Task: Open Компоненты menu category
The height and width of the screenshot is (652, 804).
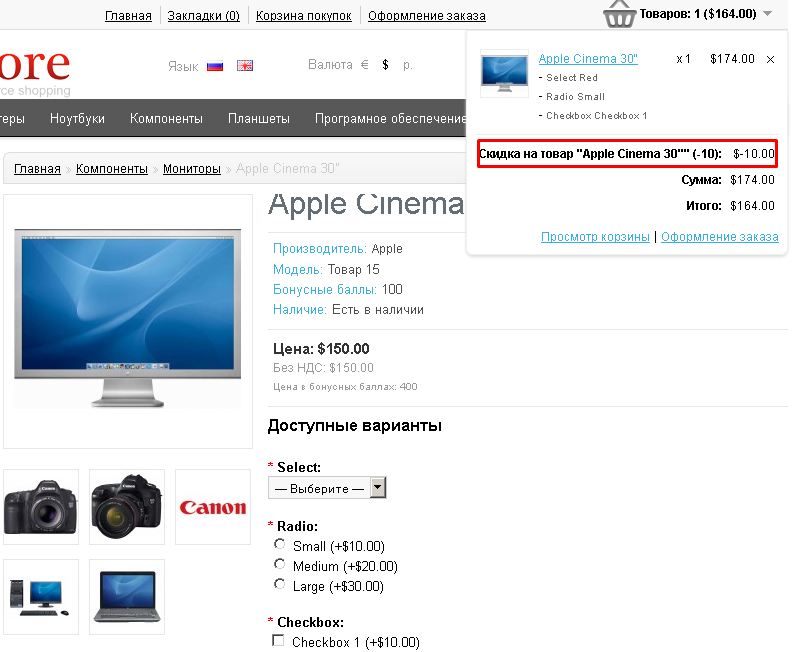Action: click(166, 118)
